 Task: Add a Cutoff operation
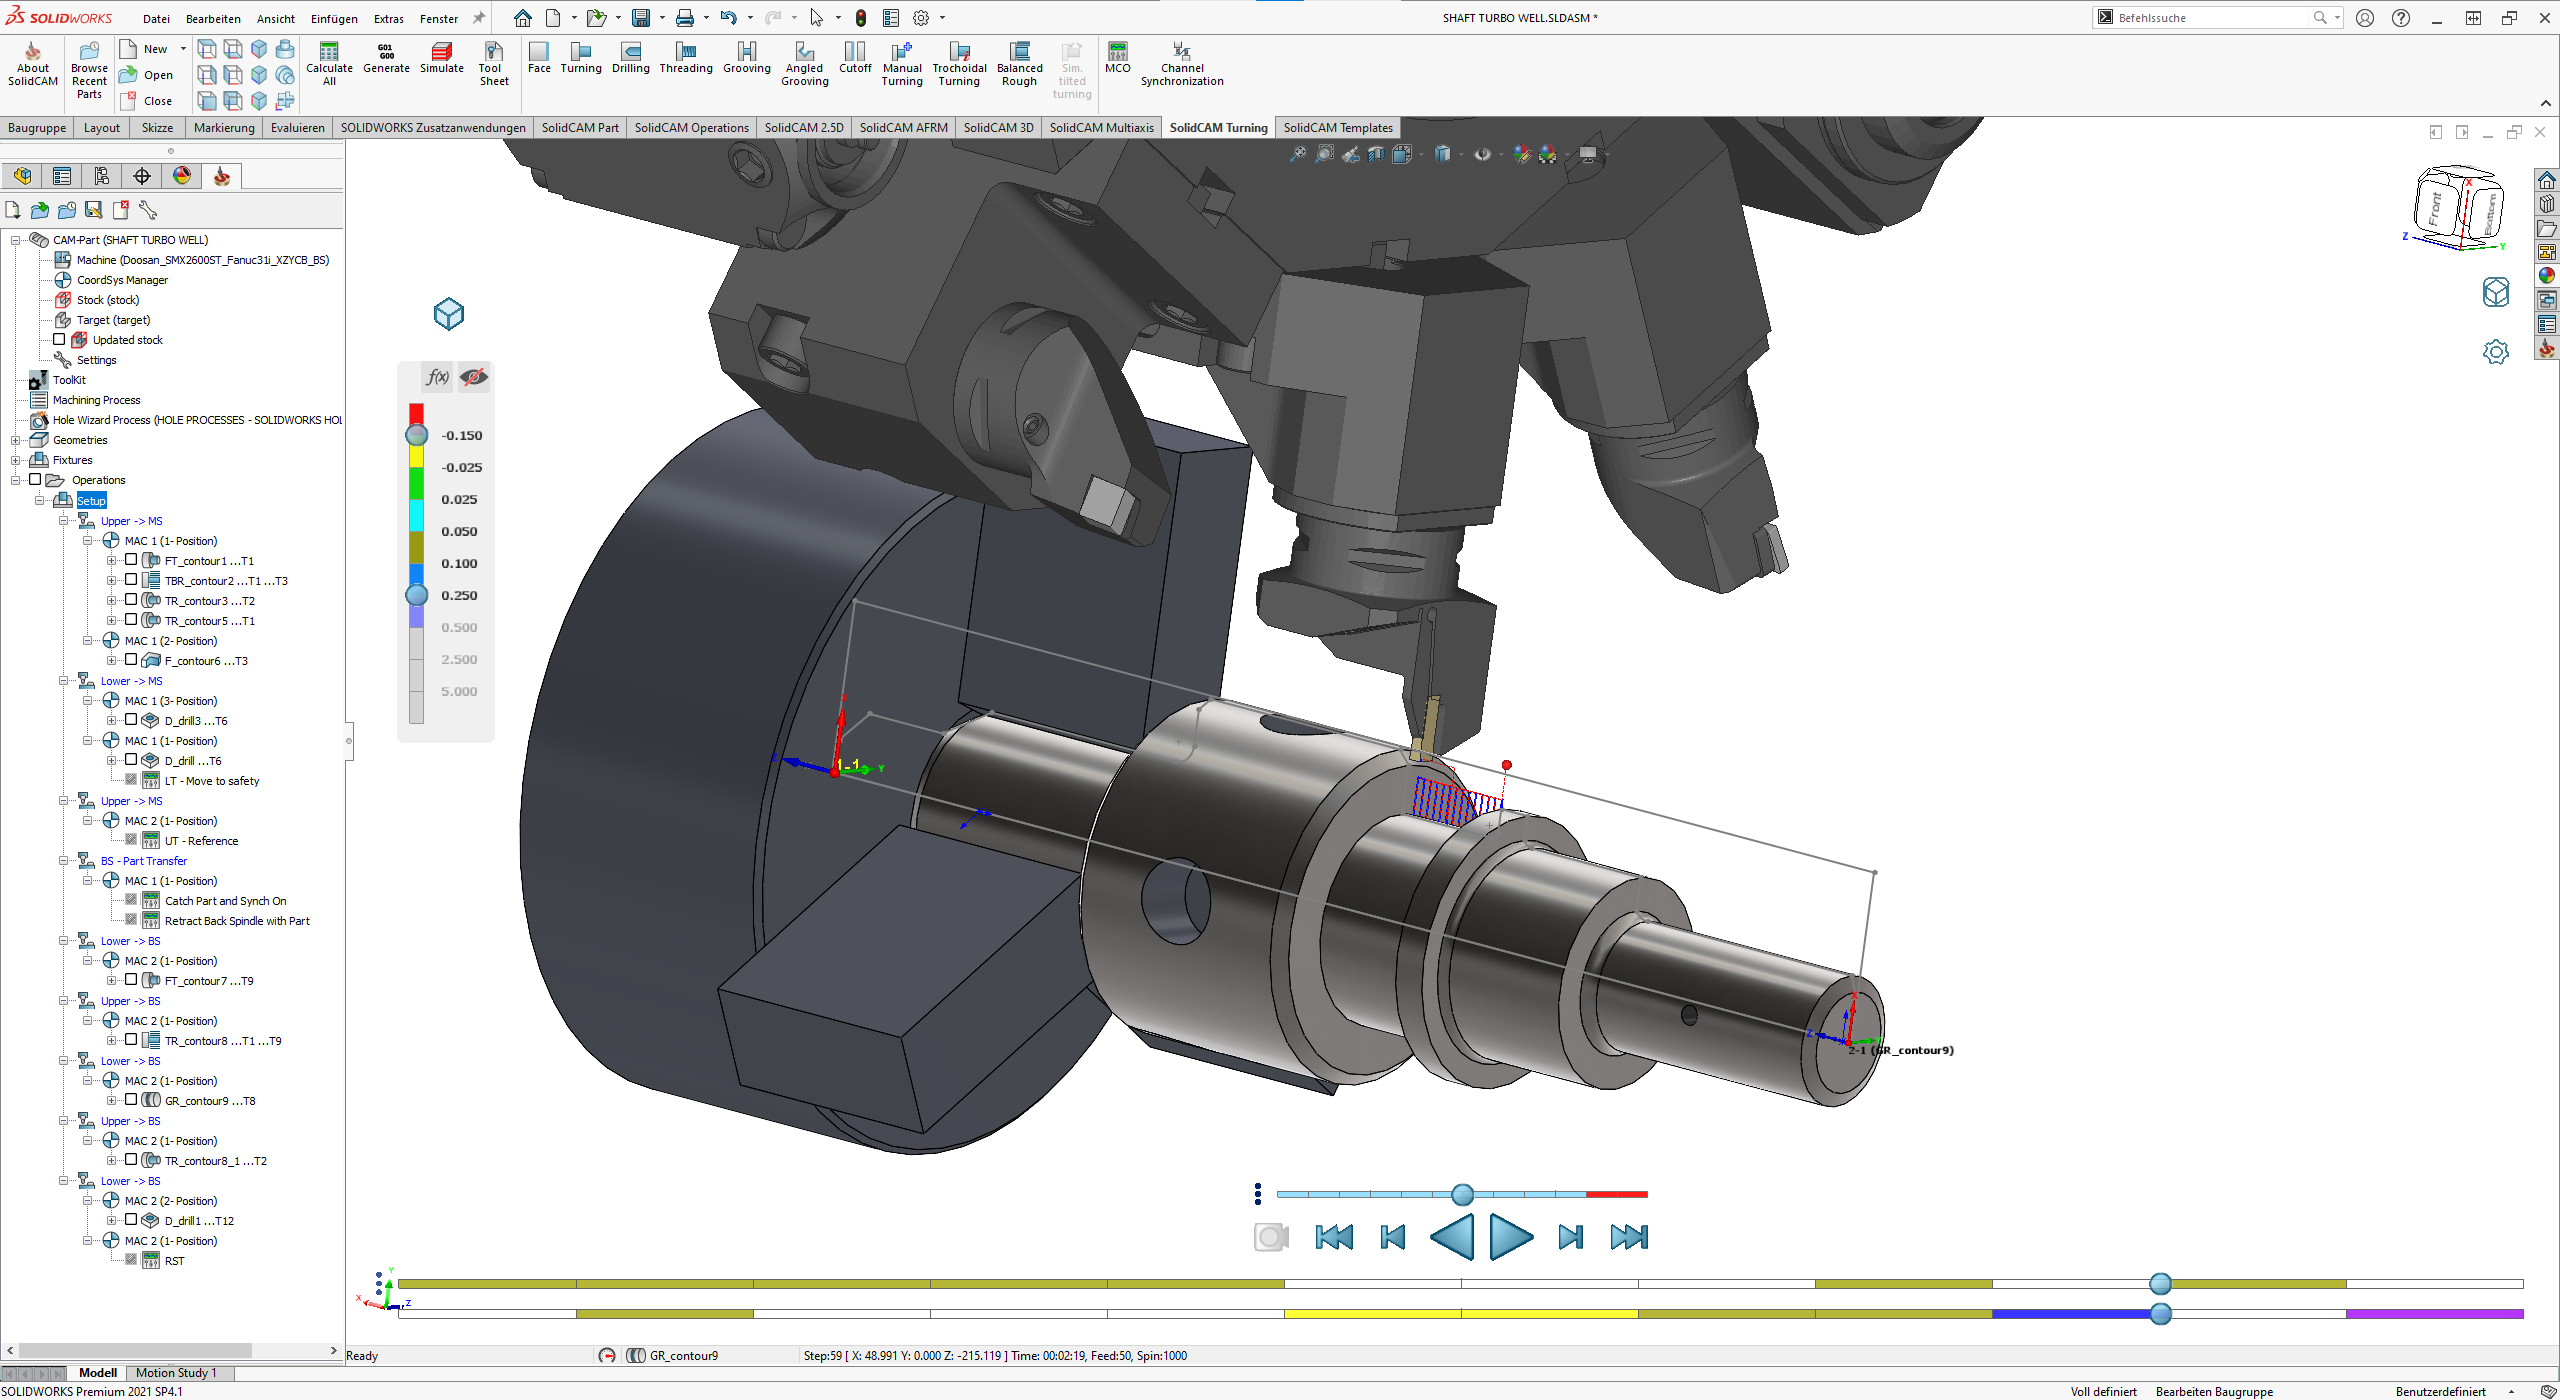(x=855, y=58)
